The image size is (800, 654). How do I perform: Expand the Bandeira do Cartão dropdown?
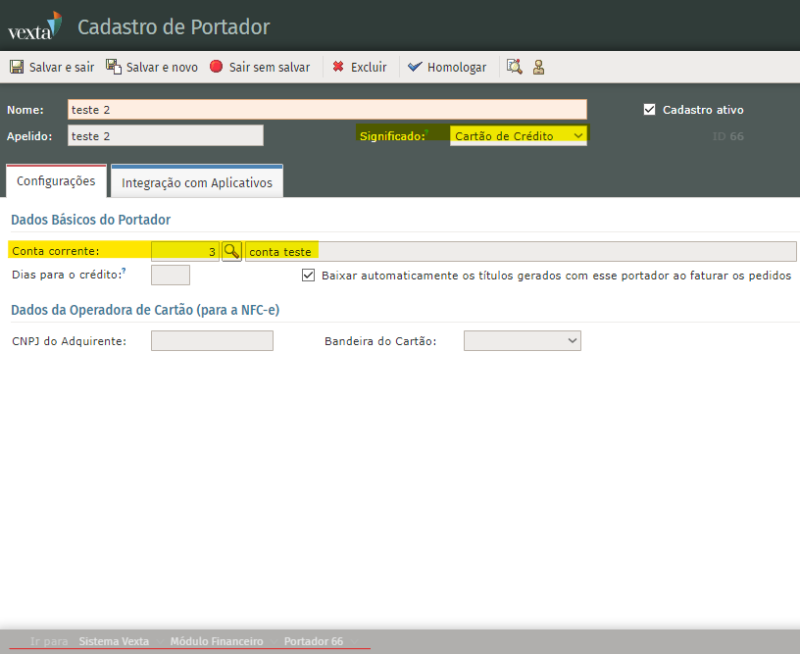pos(522,341)
